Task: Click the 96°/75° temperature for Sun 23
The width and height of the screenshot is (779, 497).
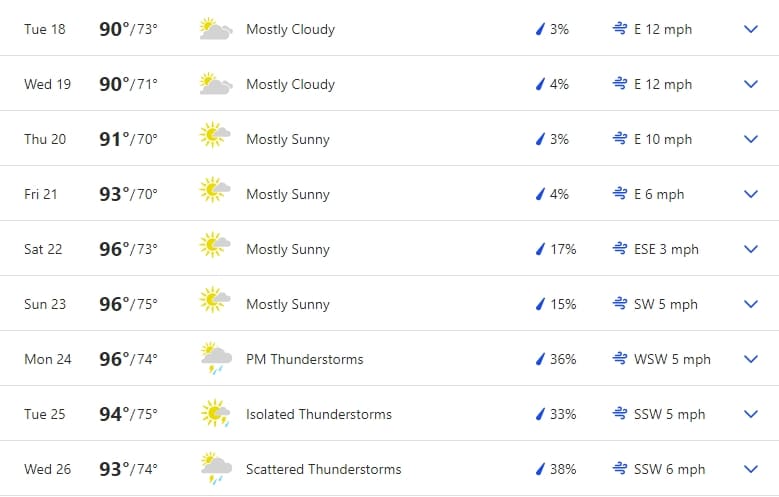Action: point(128,304)
